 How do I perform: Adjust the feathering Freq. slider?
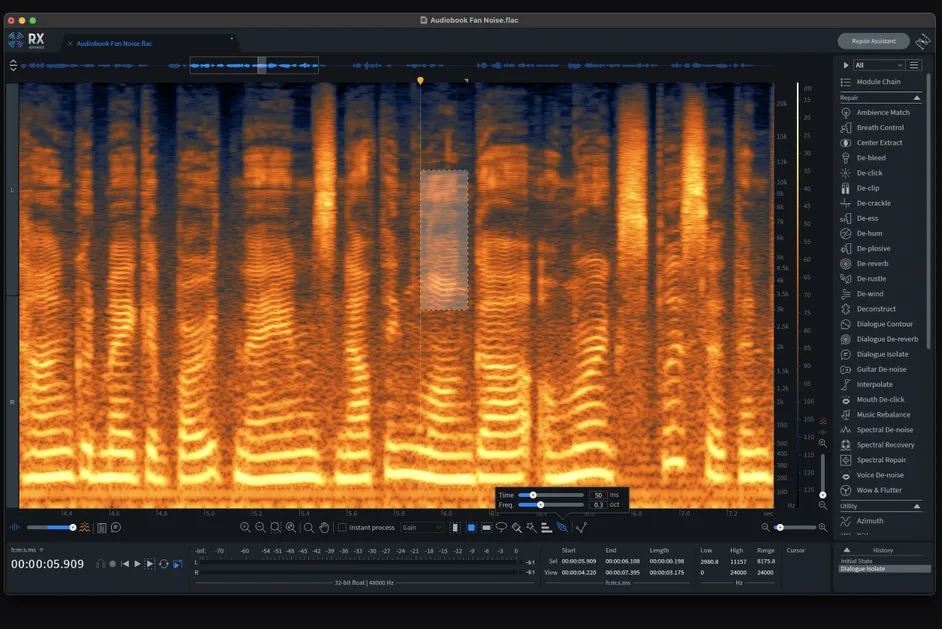pos(540,505)
